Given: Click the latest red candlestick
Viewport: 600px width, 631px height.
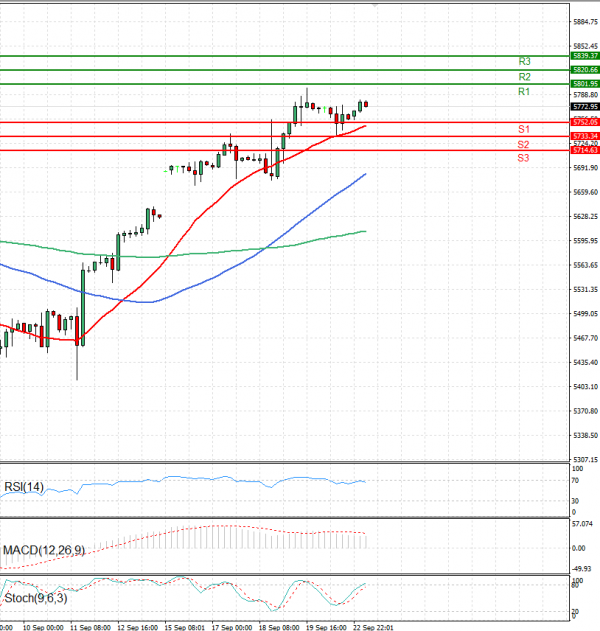Looking at the screenshot, I should tap(366, 104).
